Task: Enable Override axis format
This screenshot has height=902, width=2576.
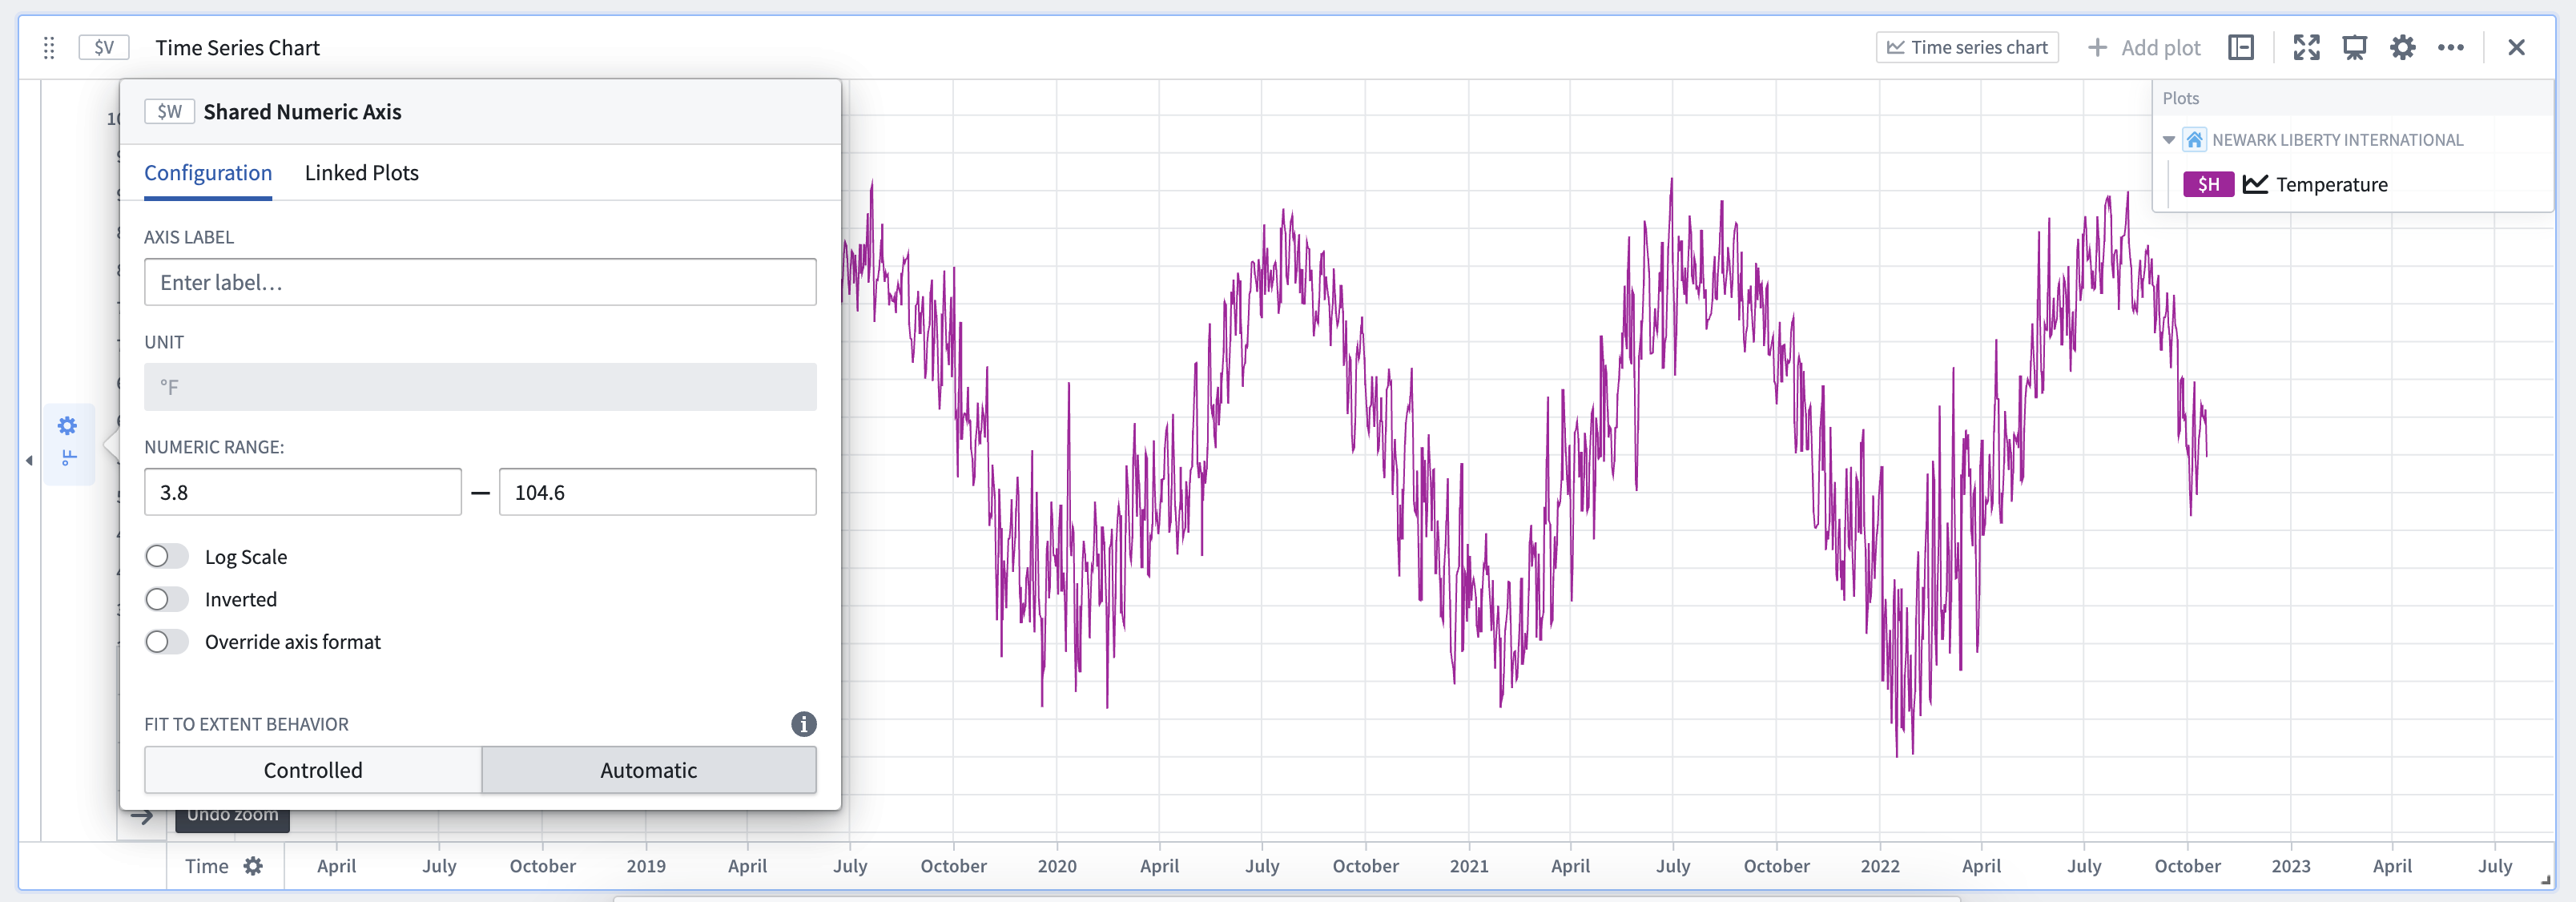Action: pyautogui.click(x=167, y=641)
